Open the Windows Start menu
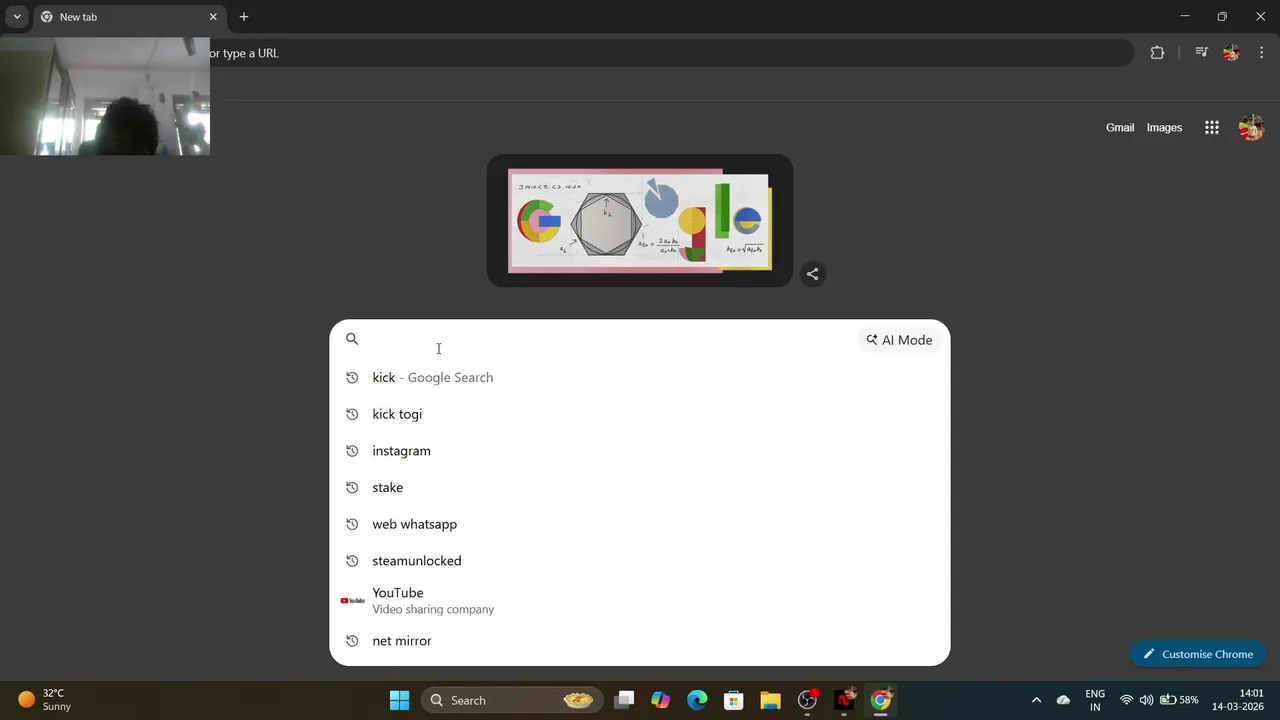 (399, 700)
